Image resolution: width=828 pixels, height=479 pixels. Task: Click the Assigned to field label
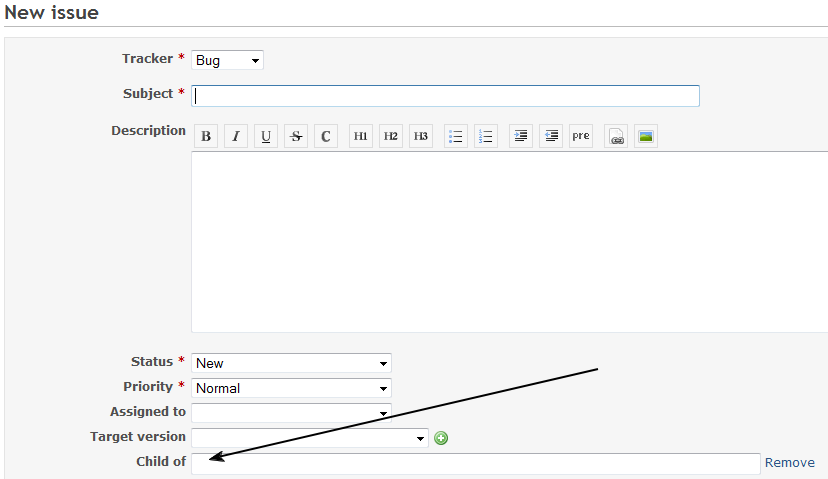tap(148, 411)
